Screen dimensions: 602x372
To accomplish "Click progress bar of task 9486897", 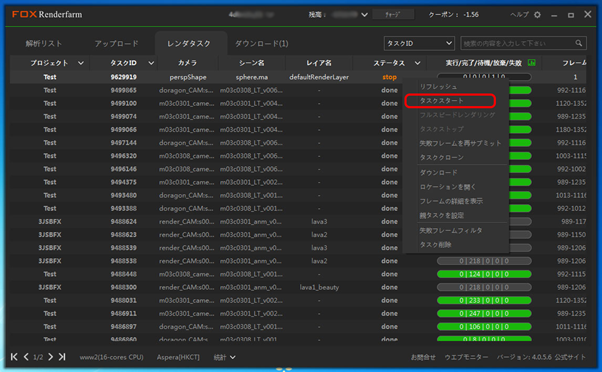I will [484, 326].
